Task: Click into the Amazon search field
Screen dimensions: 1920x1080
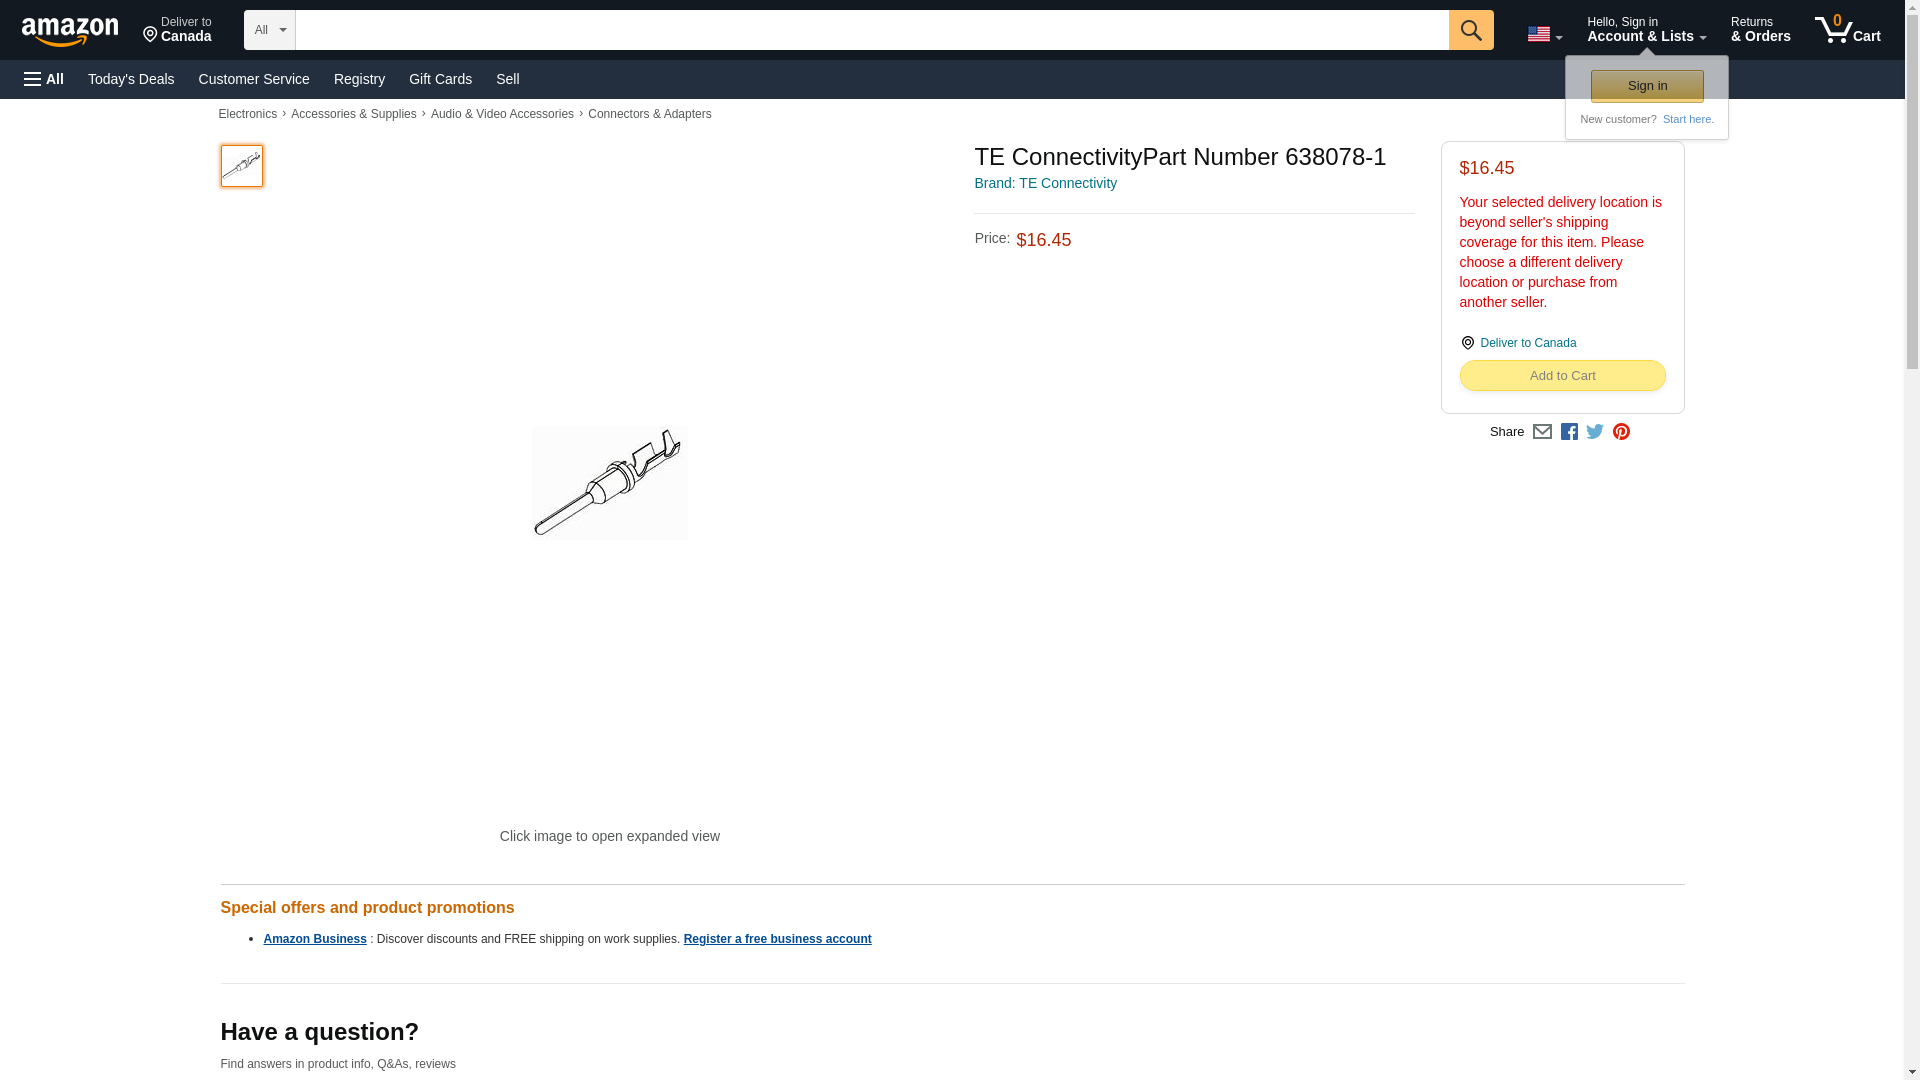Action: pos(872,30)
